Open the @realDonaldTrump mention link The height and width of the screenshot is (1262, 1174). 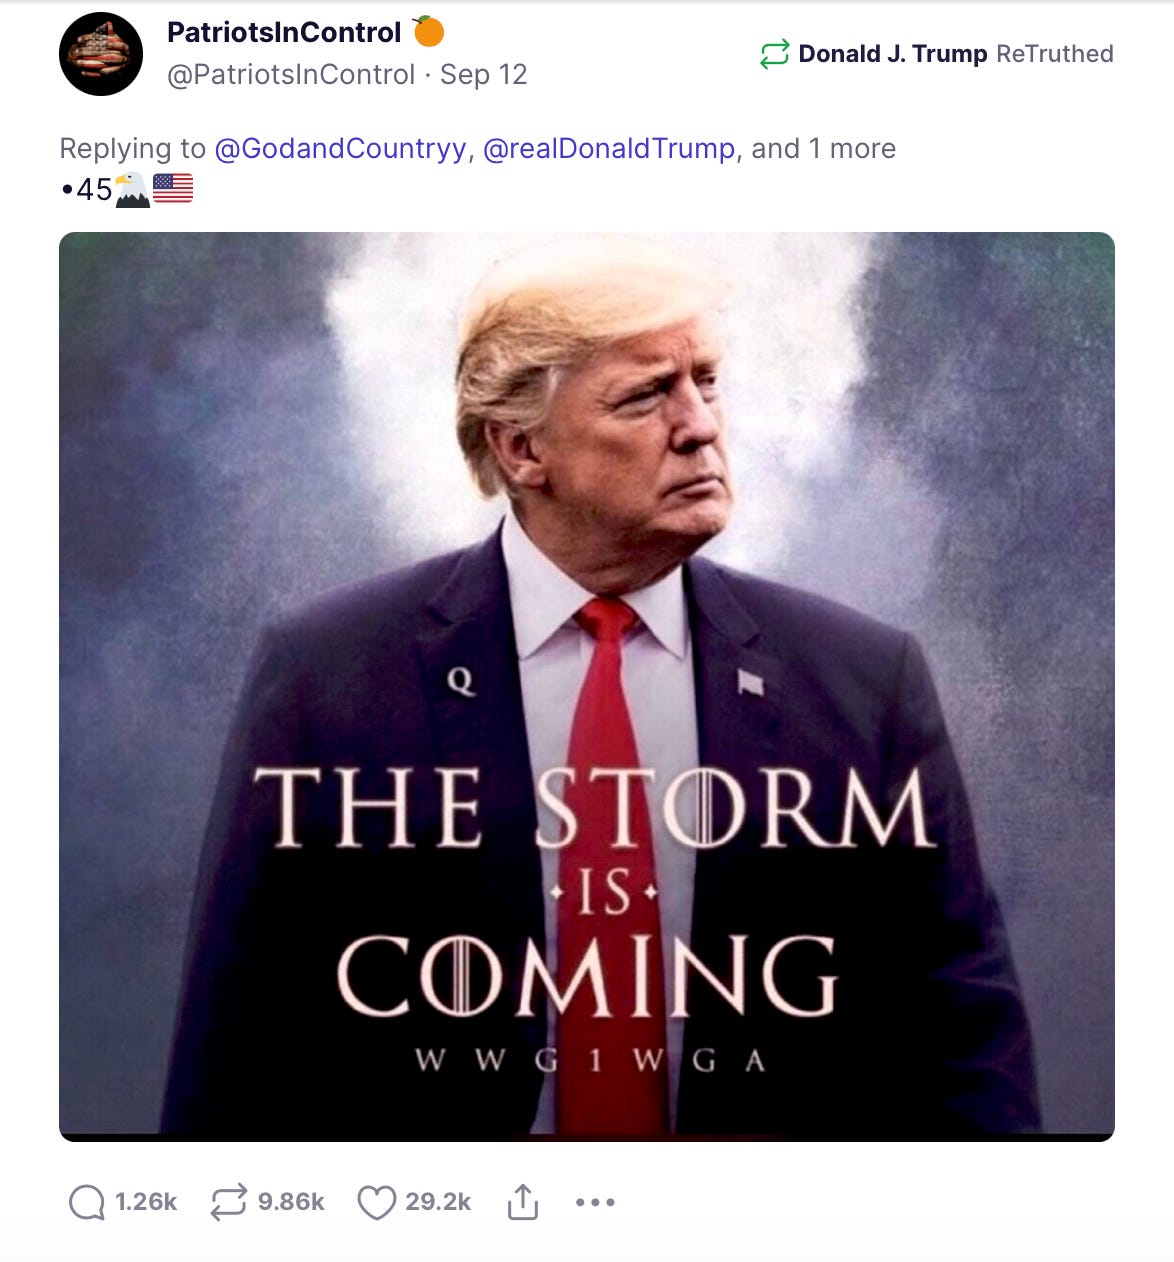pos(609,149)
